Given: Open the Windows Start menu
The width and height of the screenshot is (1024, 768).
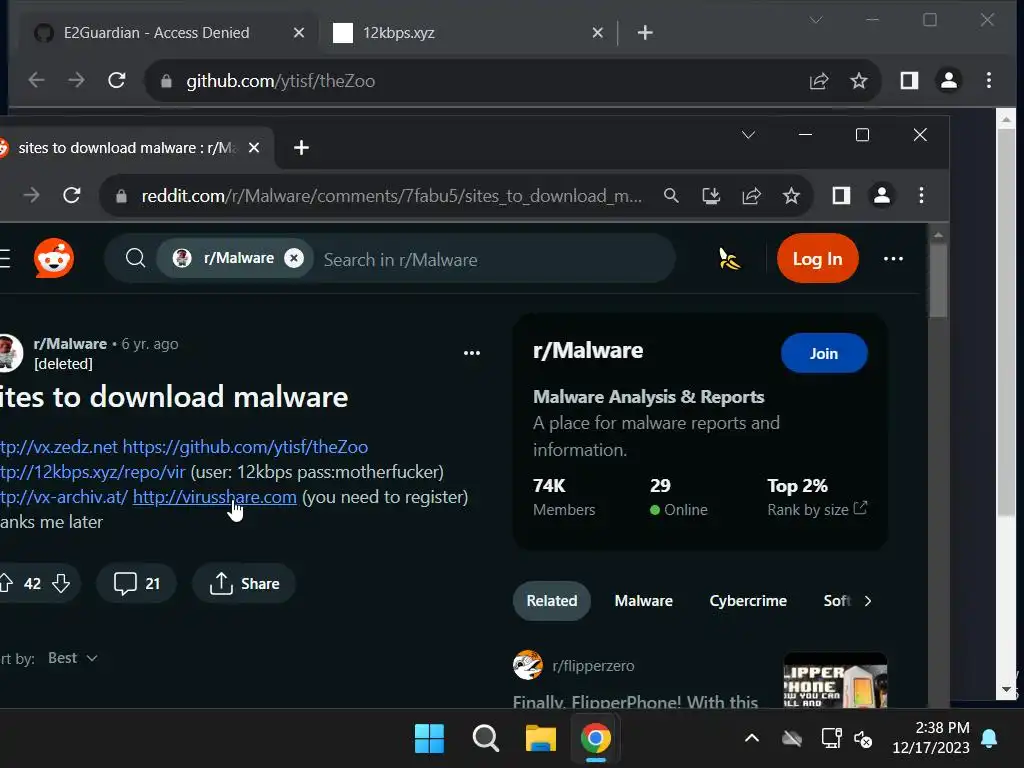Looking at the screenshot, I should [x=429, y=739].
